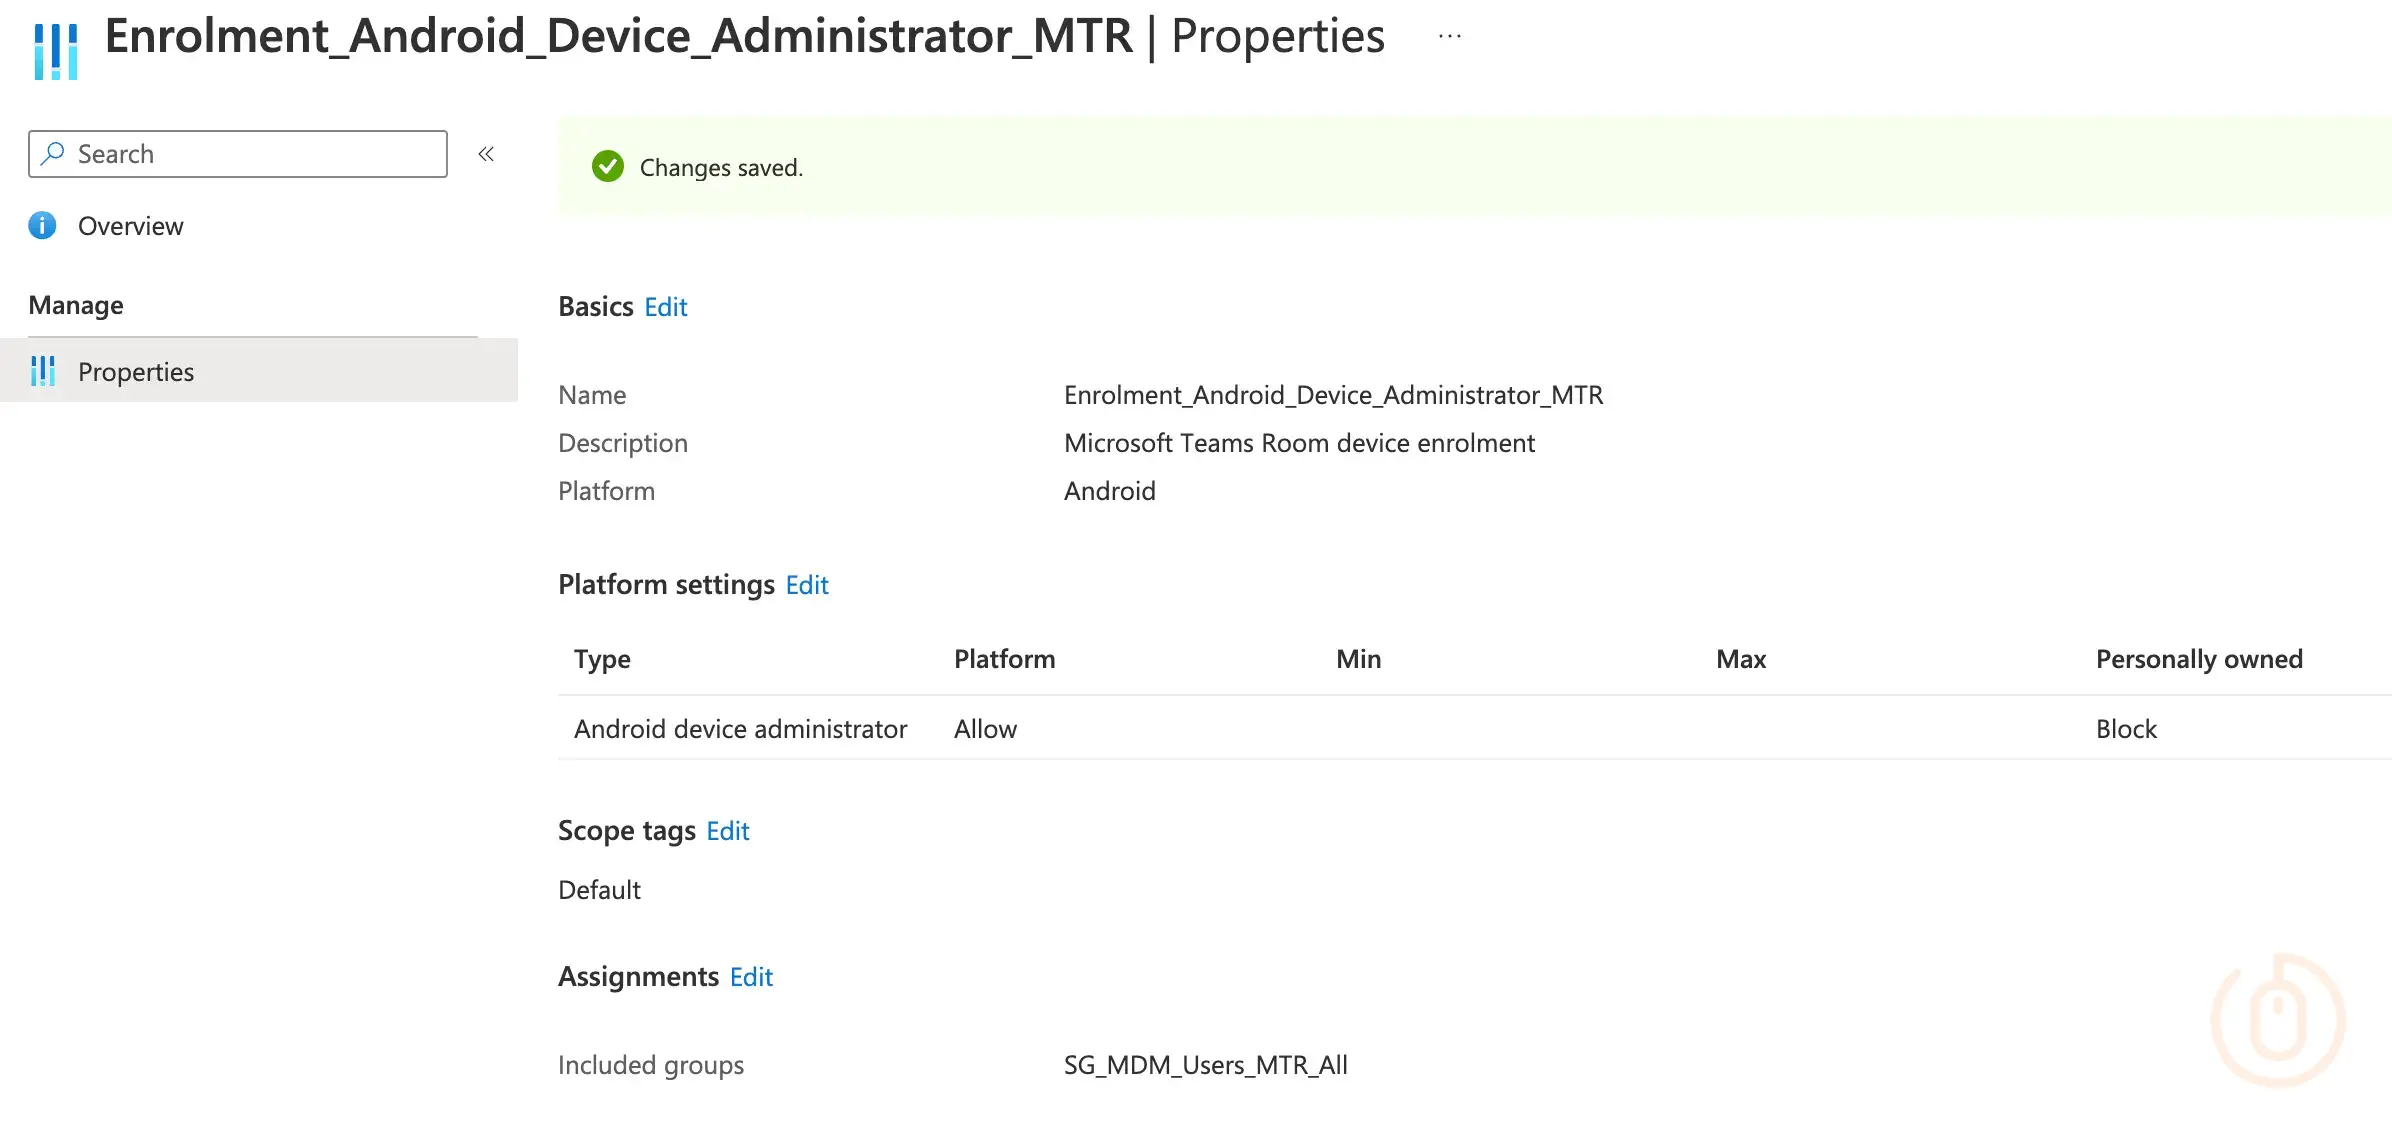This screenshot has width=2392, height=1134.
Task: Select Properties under Manage
Action: [136, 372]
